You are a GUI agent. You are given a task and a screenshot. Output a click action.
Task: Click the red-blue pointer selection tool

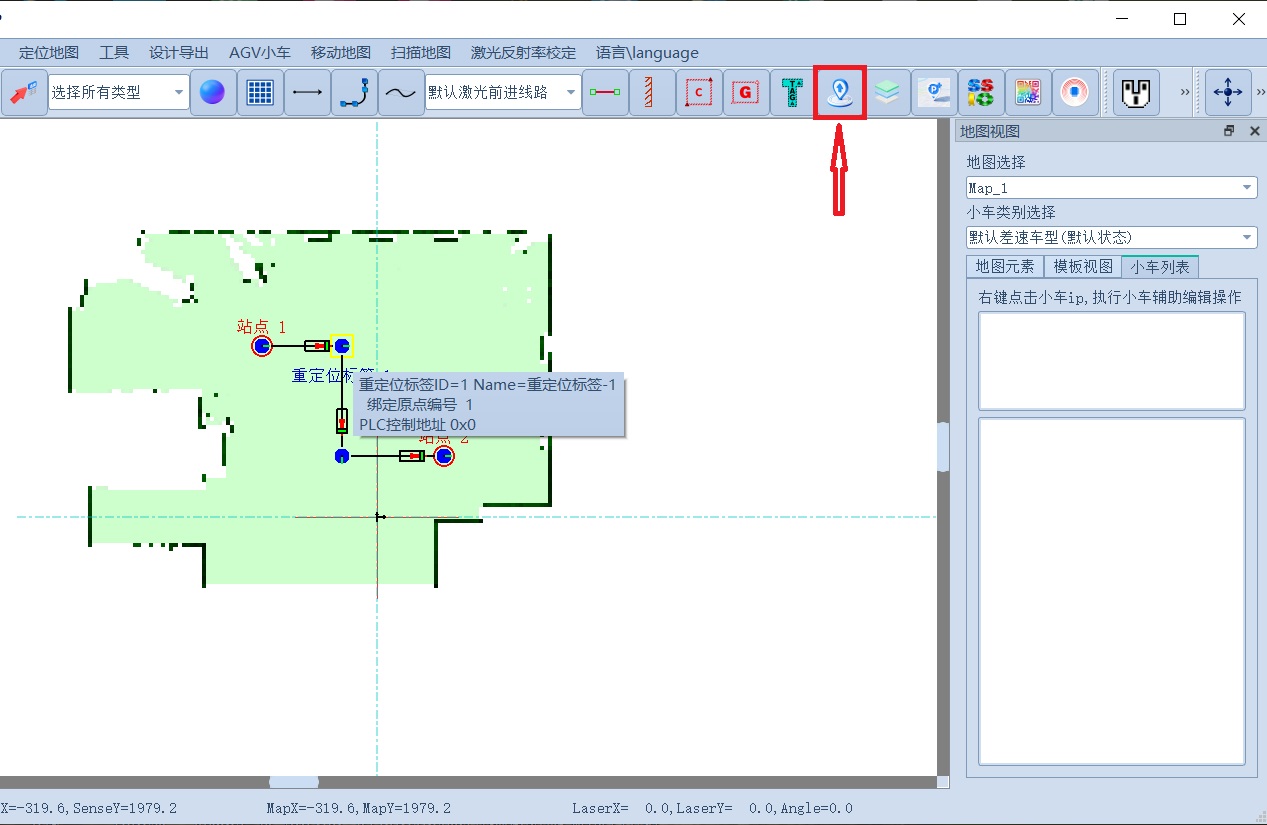point(24,93)
